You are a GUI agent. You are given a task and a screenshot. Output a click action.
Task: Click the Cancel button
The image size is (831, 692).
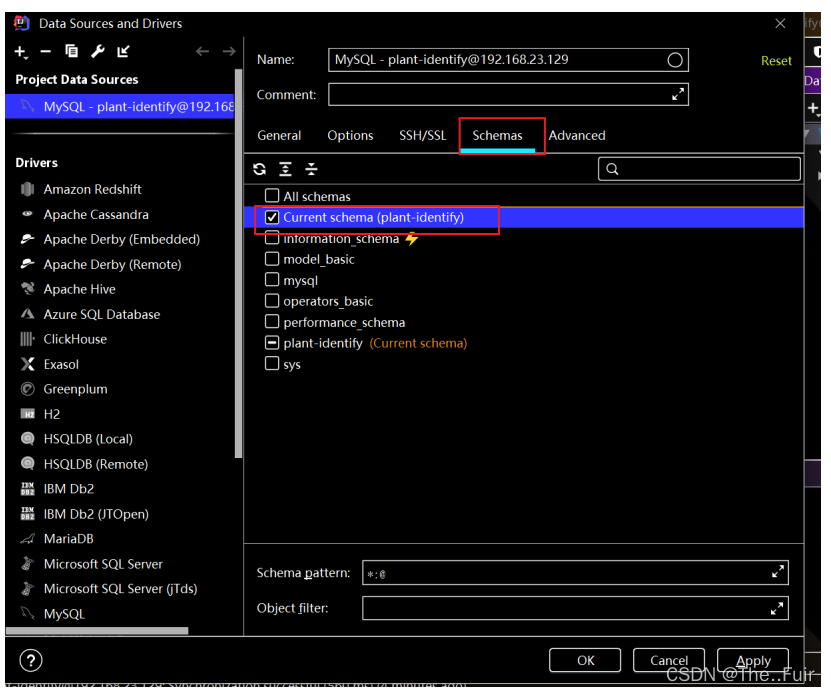click(x=669, y=660)
